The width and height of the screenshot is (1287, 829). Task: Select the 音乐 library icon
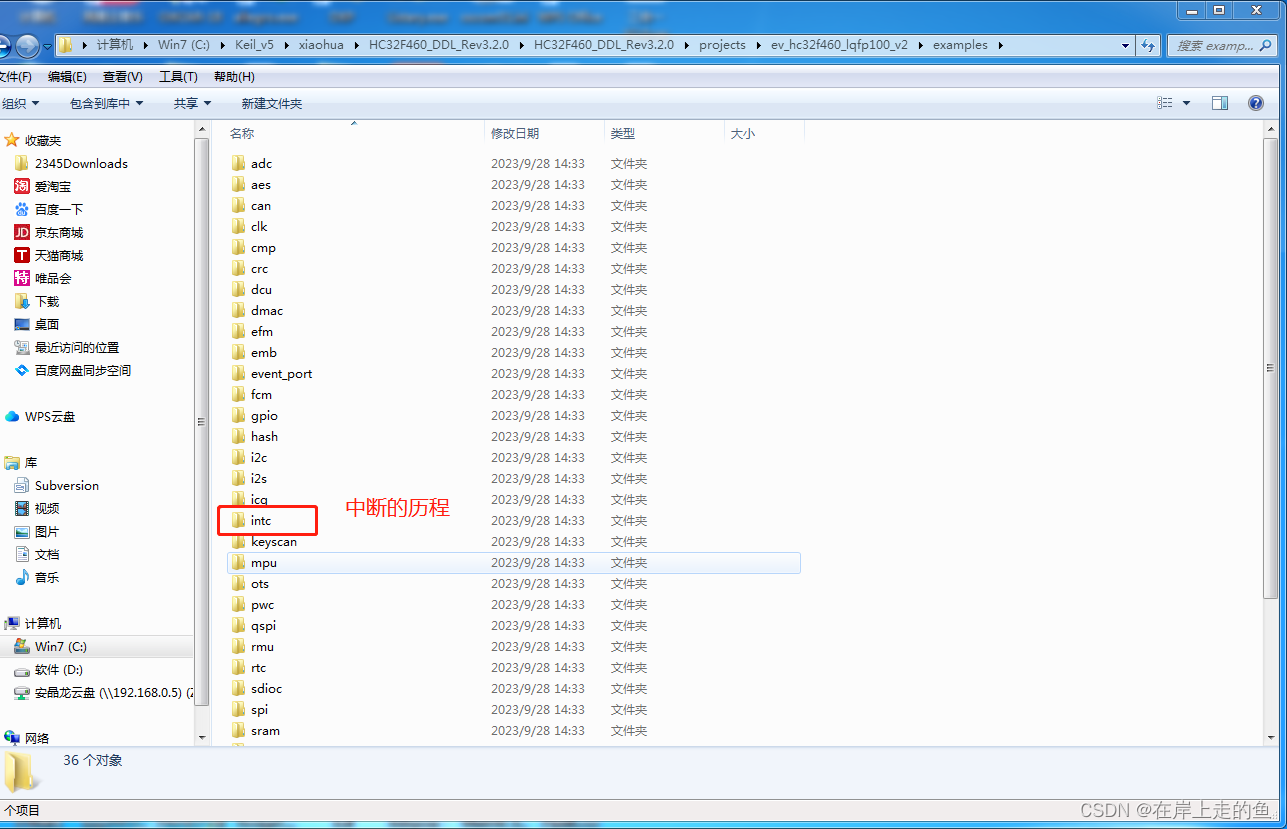click(22, 577)
